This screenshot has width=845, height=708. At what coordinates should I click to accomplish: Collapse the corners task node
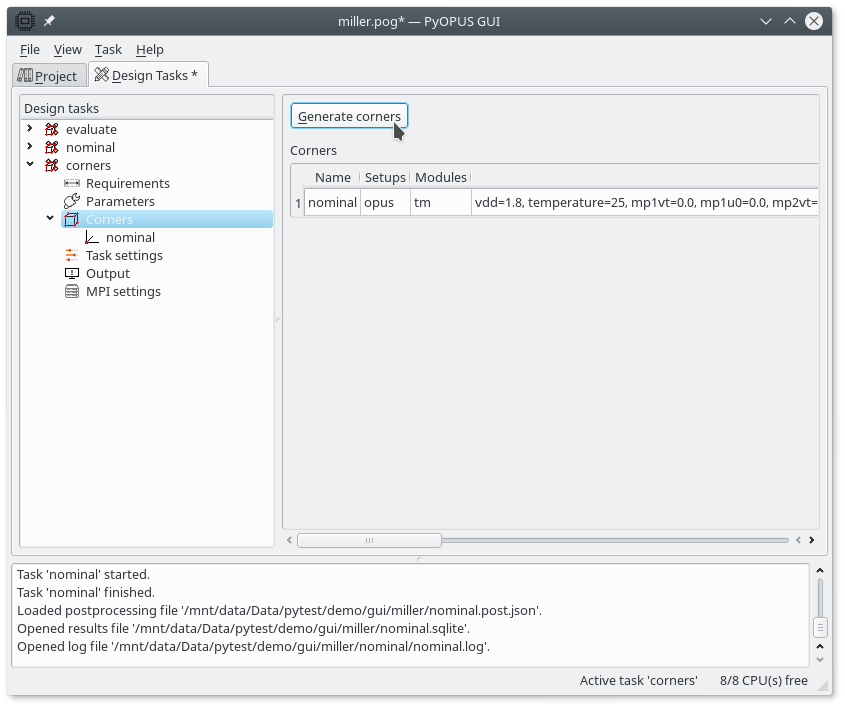click(x=30, y=165)
